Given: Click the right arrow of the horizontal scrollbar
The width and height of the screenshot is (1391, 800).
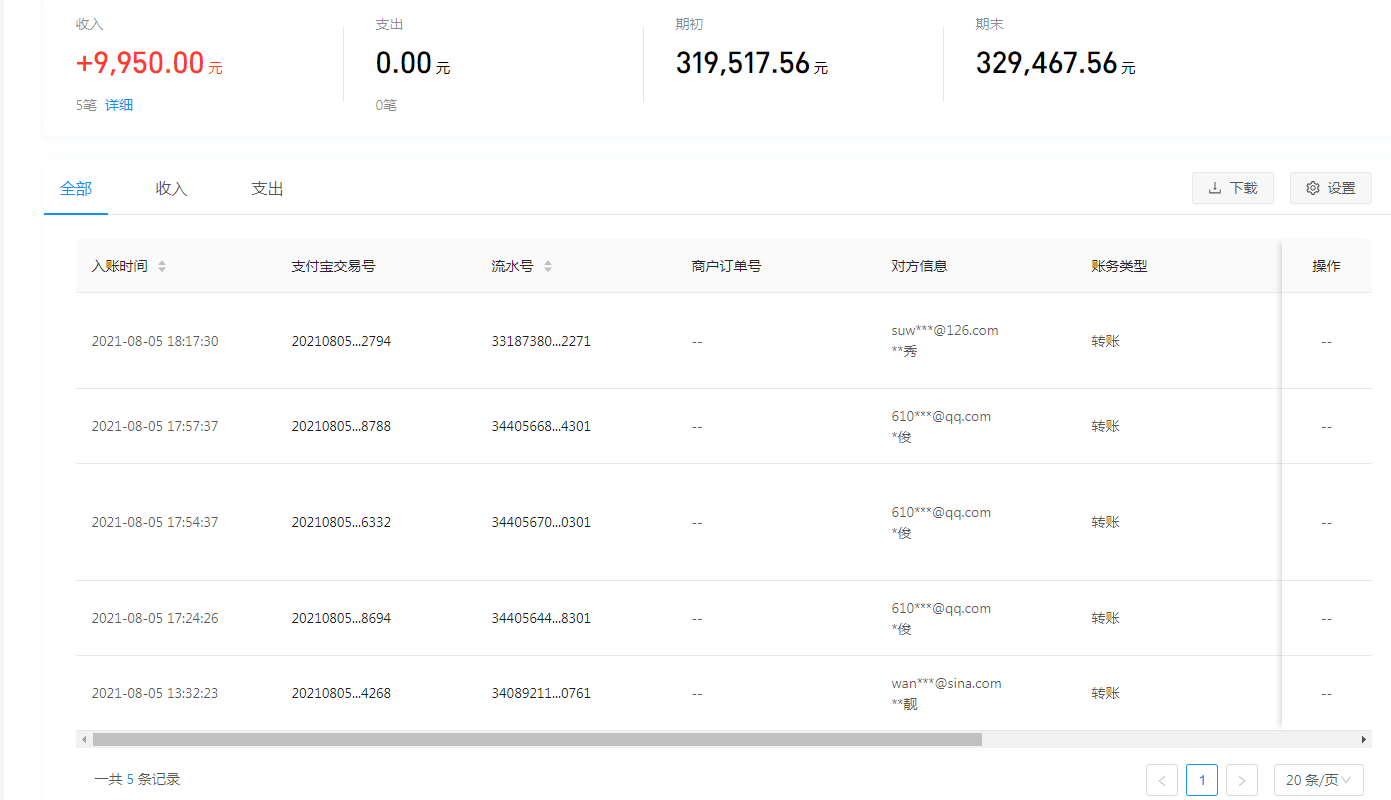Looking at the screenshot, I should (x=1363, y=738).
